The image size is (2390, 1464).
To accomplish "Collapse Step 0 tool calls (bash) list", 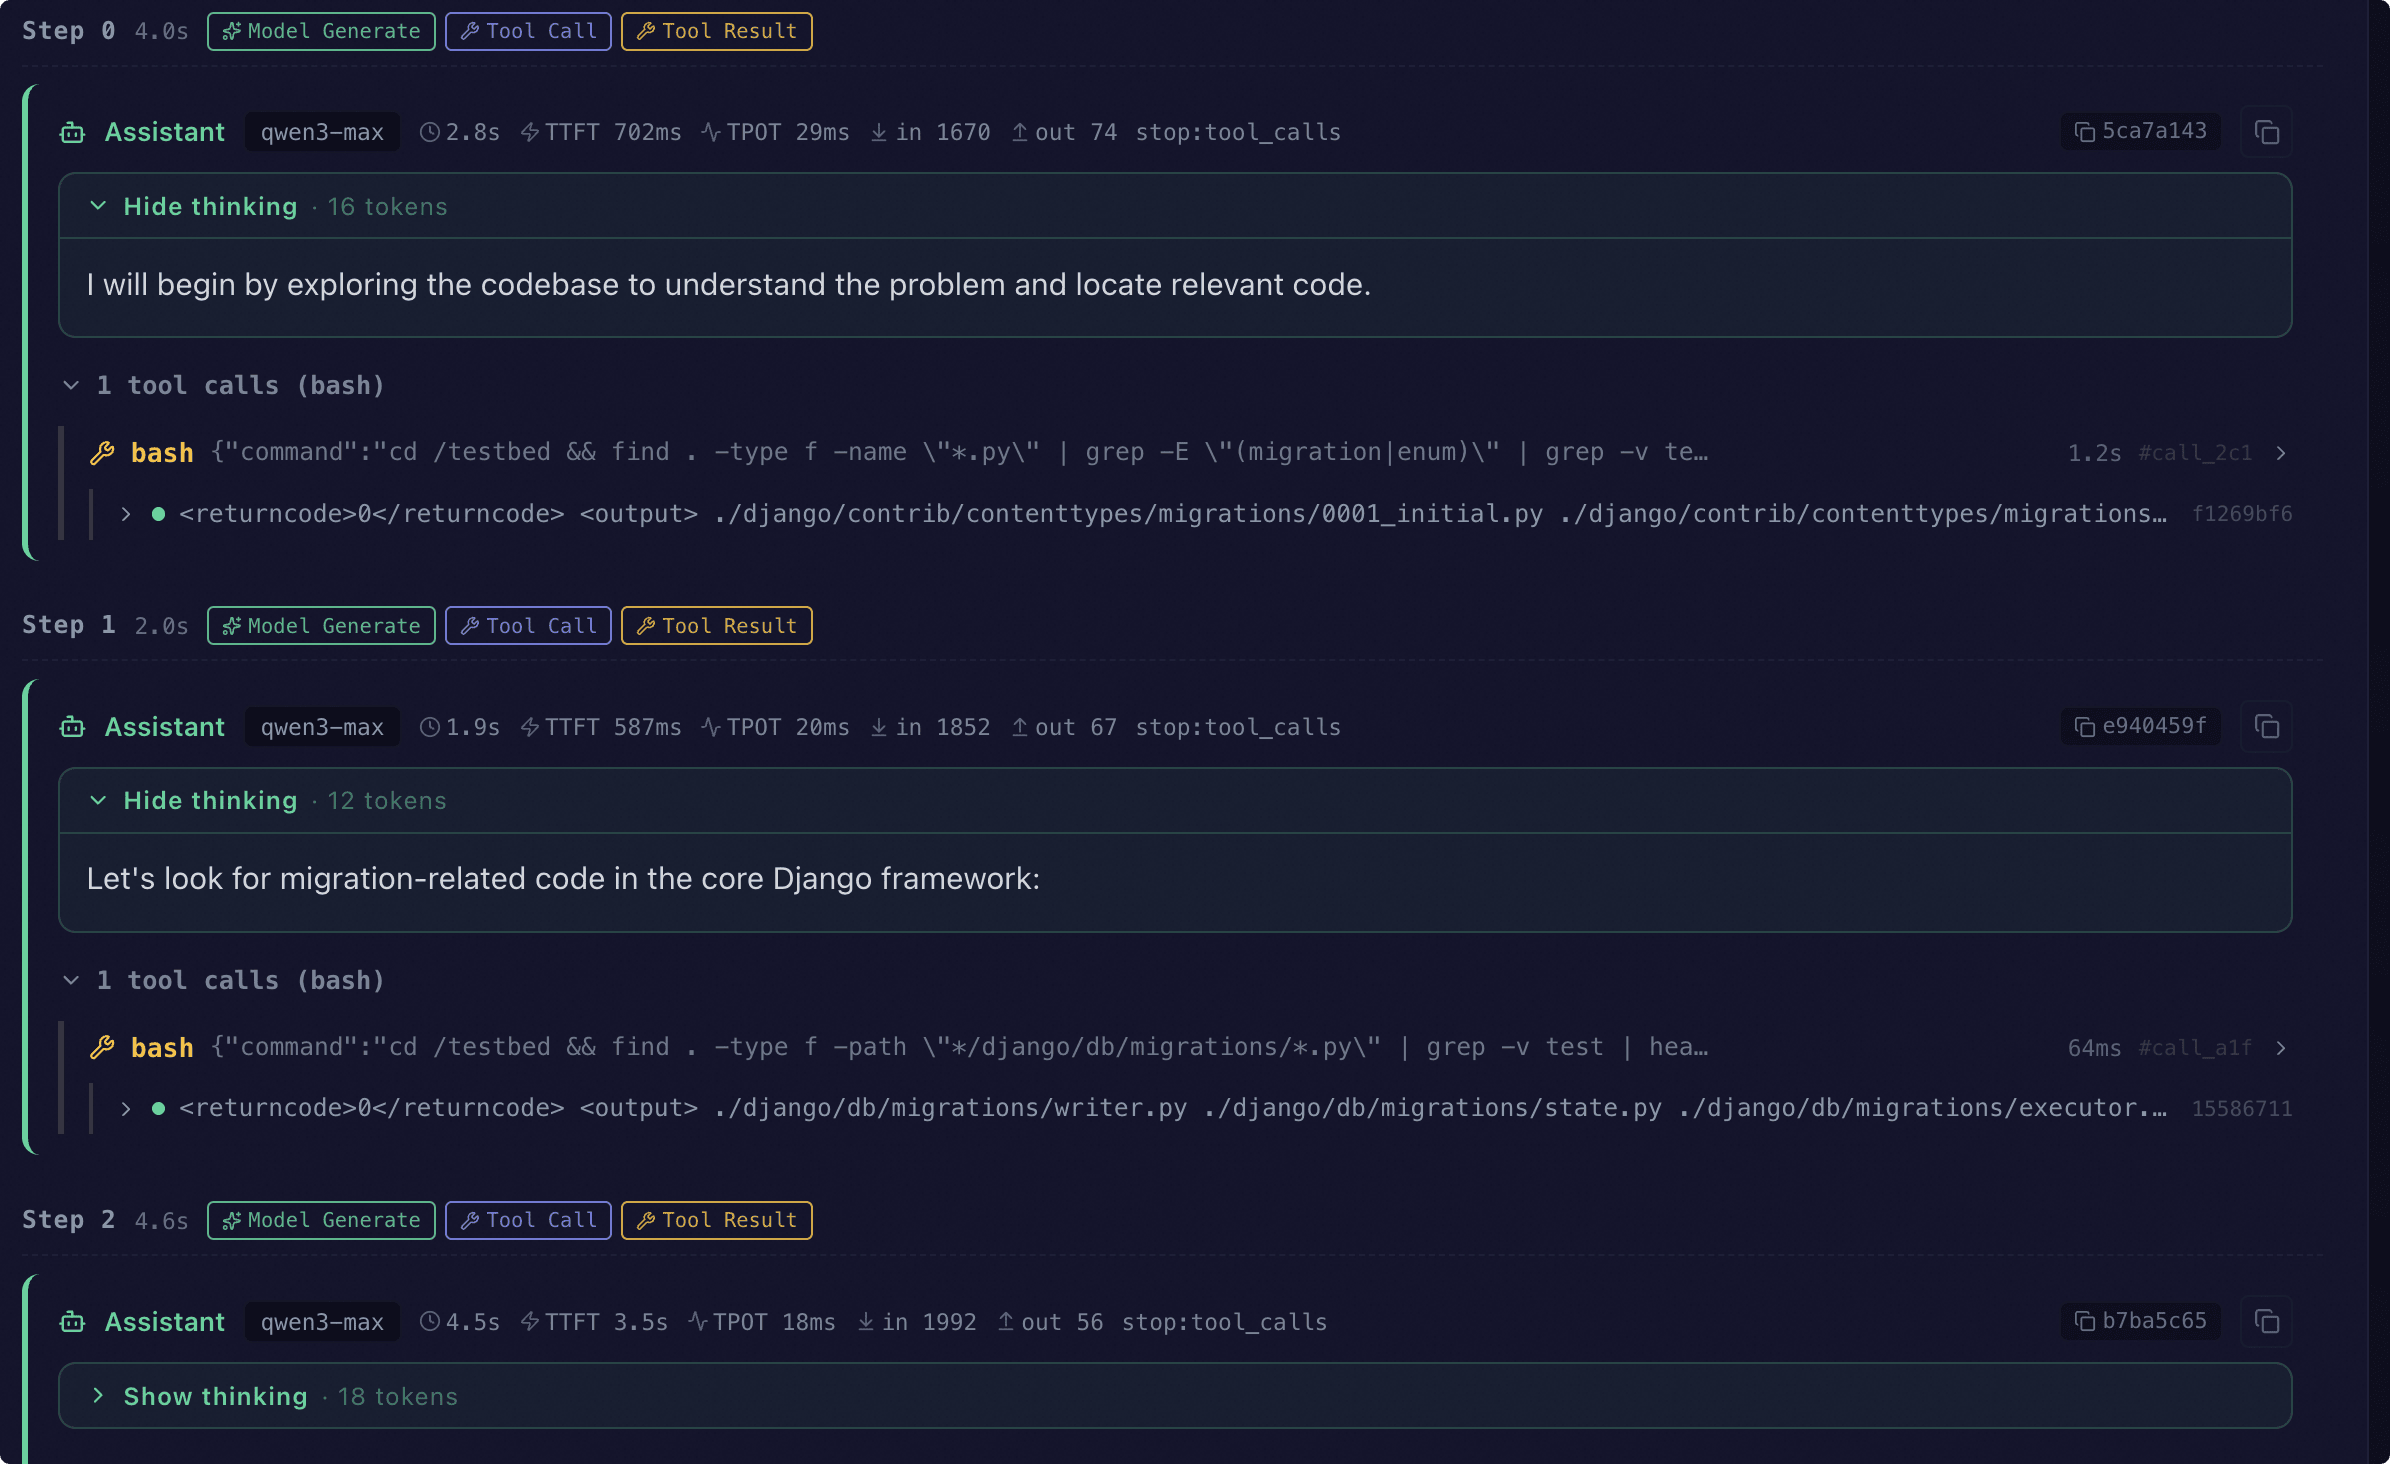I will click(x=224, y=385).
